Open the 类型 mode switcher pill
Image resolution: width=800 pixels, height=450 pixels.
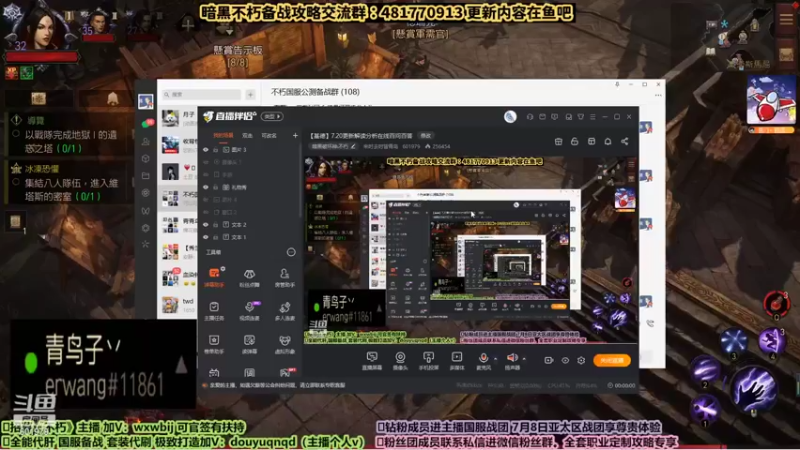(x=272, y=116)
